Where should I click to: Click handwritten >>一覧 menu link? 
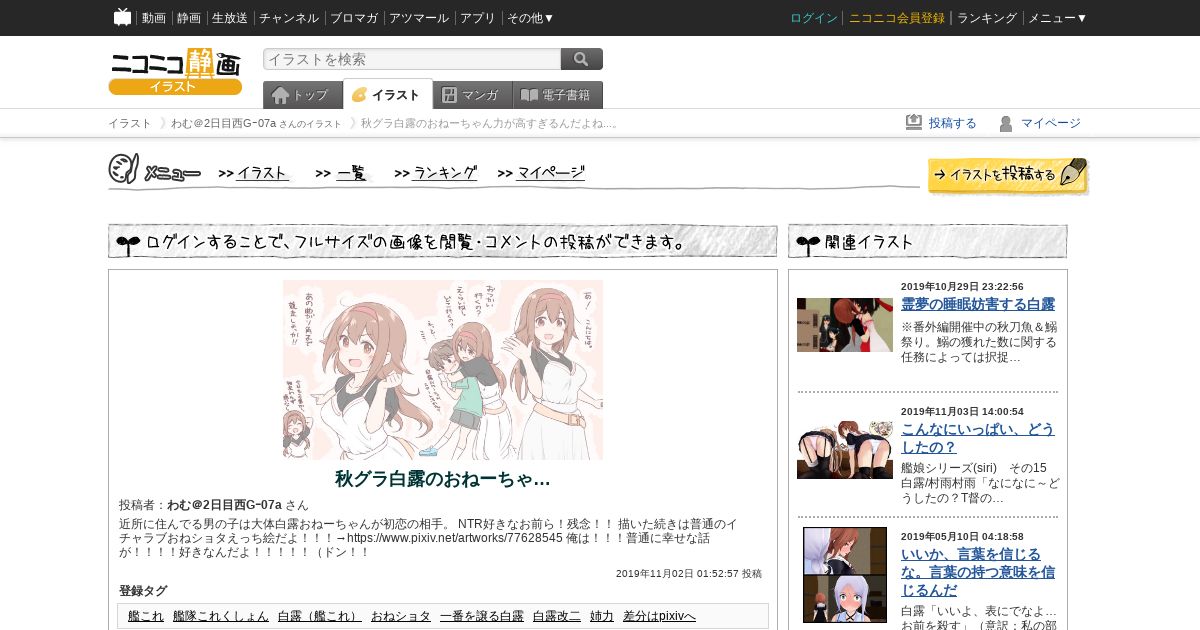(342, 173)
